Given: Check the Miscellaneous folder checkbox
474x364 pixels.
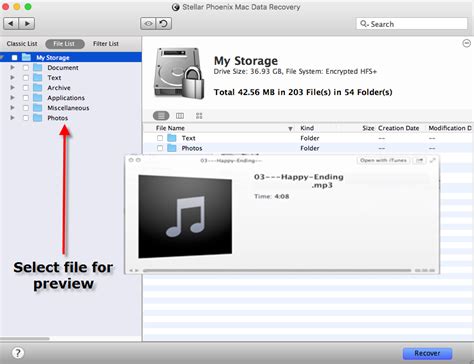Looking at the screenshot, I should coord(26,108).
